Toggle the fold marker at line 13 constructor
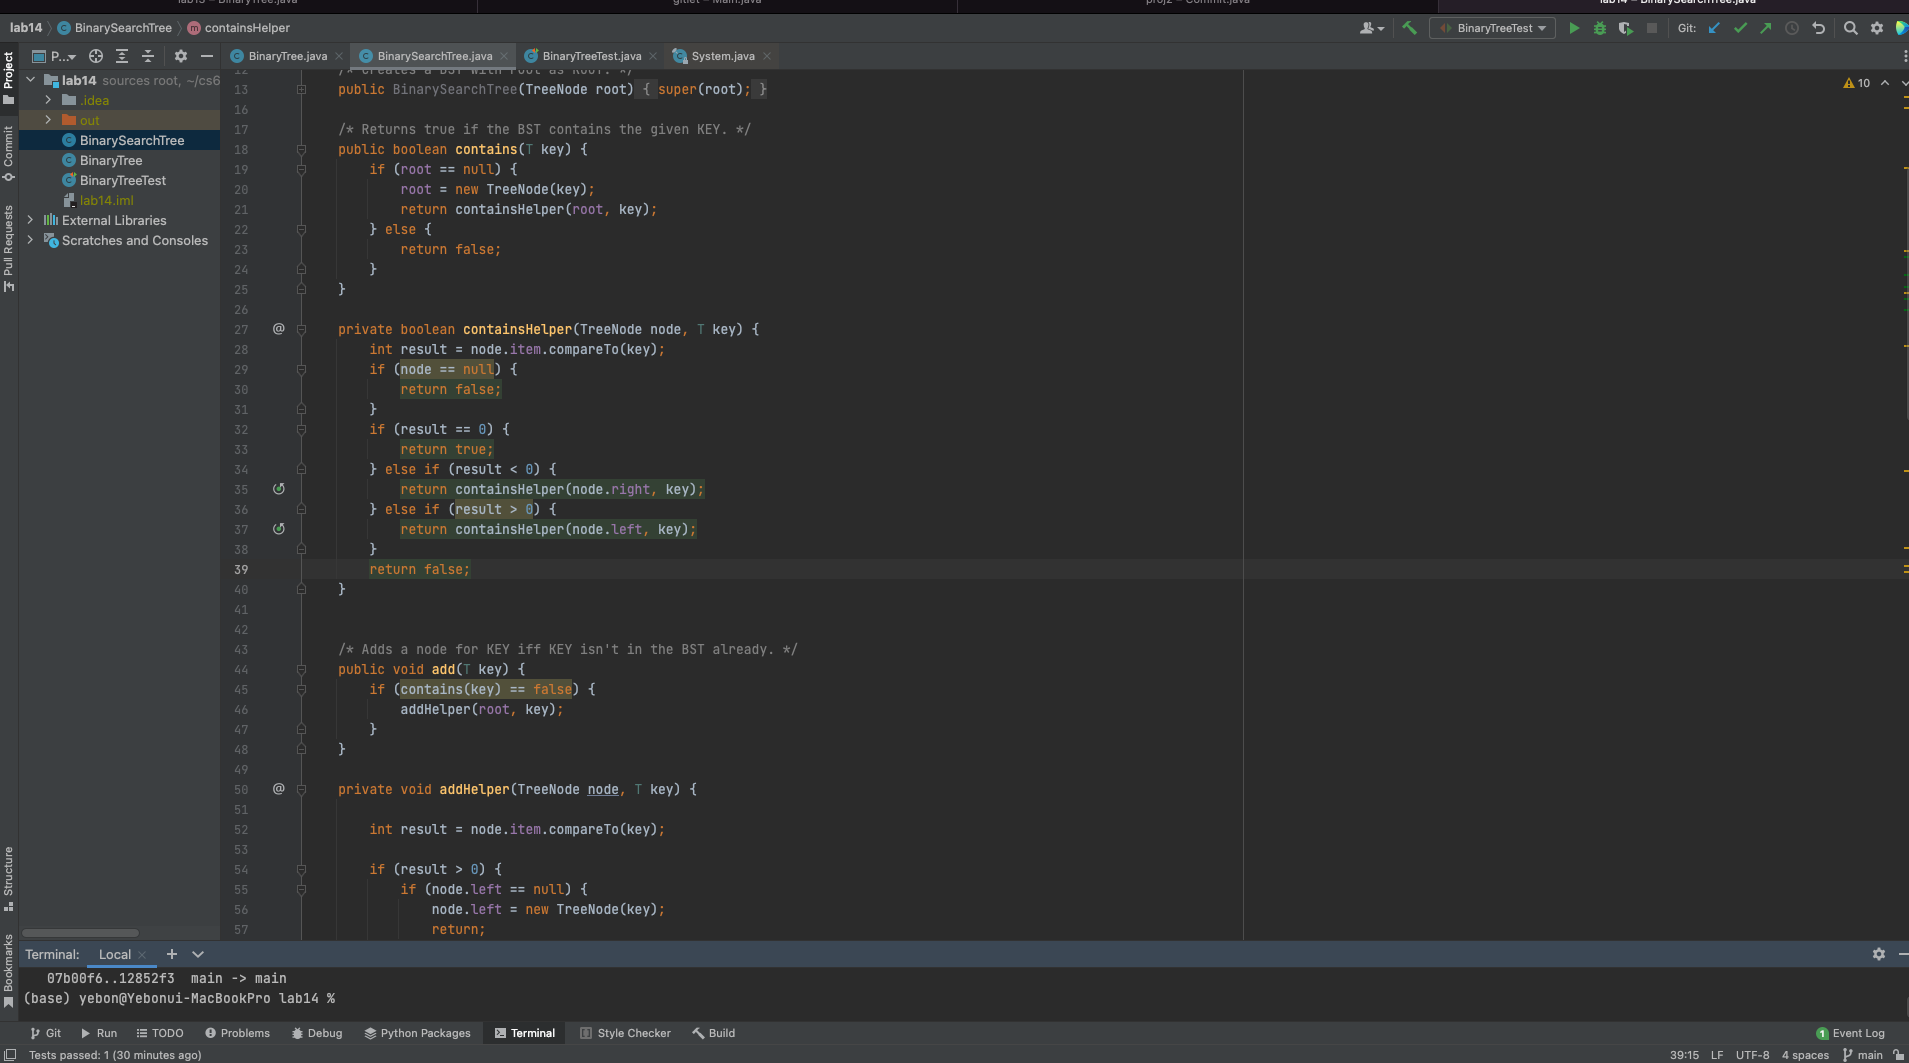 tap(301, 90)
